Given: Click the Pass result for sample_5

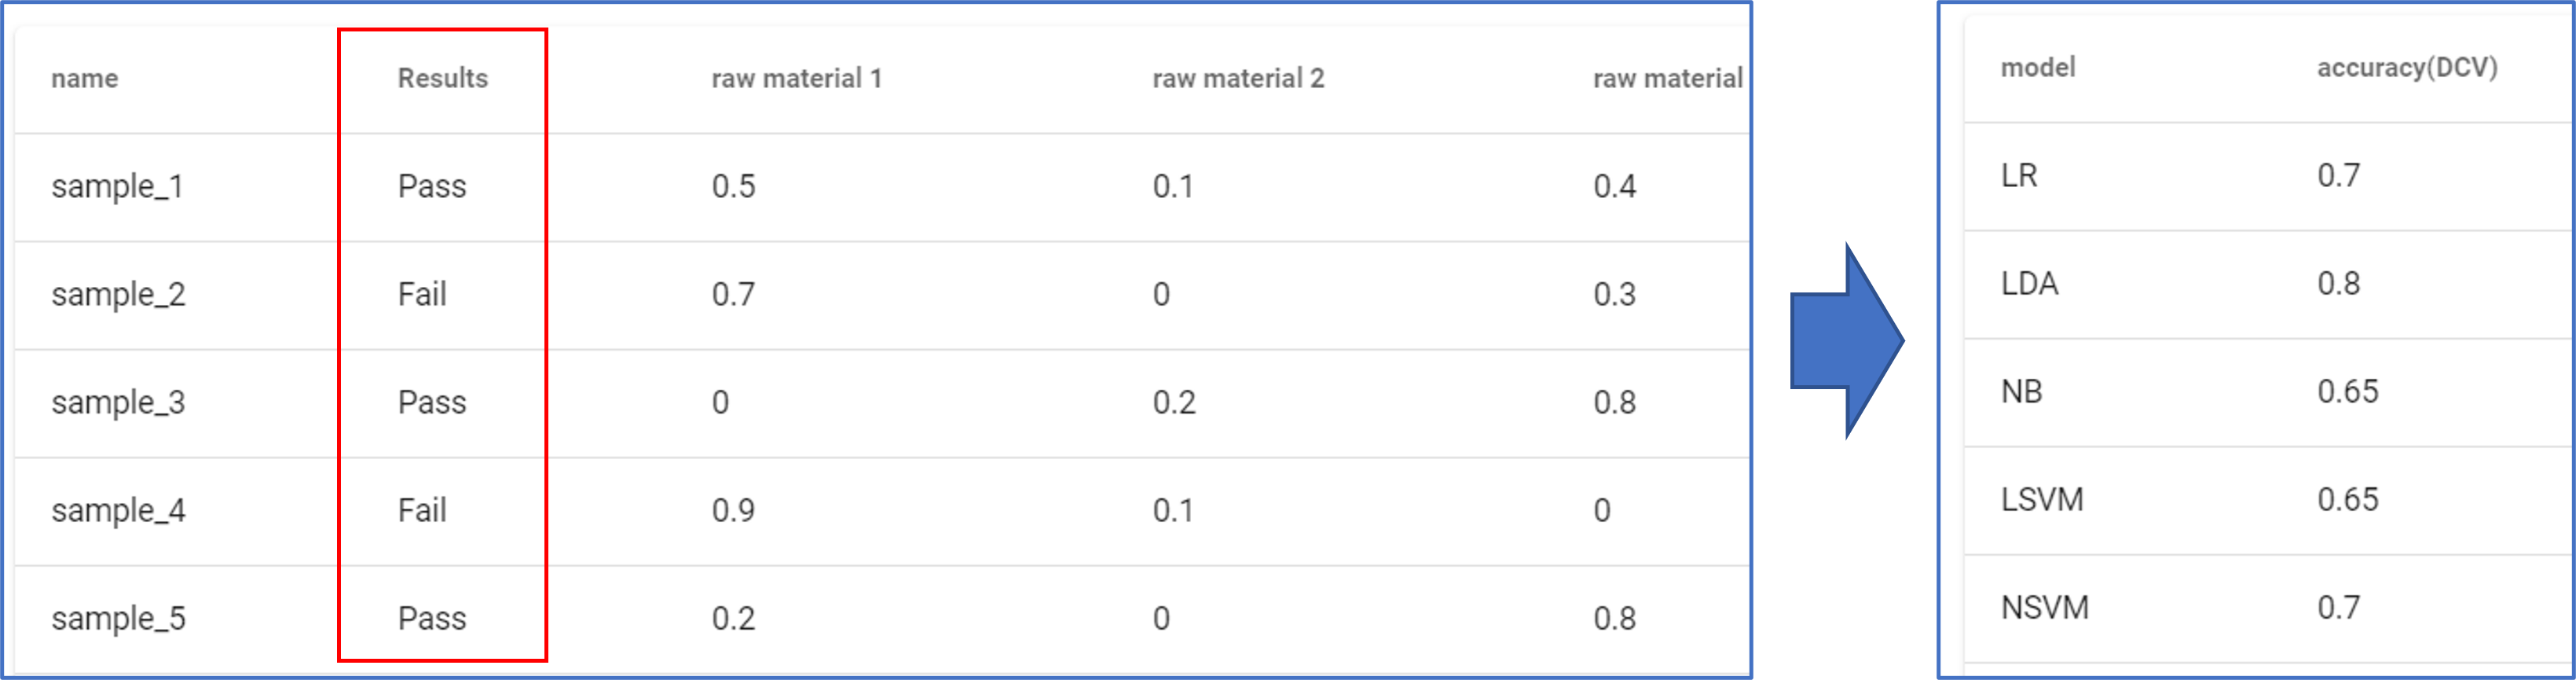Looking at the screenshot, I should (x=432, y=618).
